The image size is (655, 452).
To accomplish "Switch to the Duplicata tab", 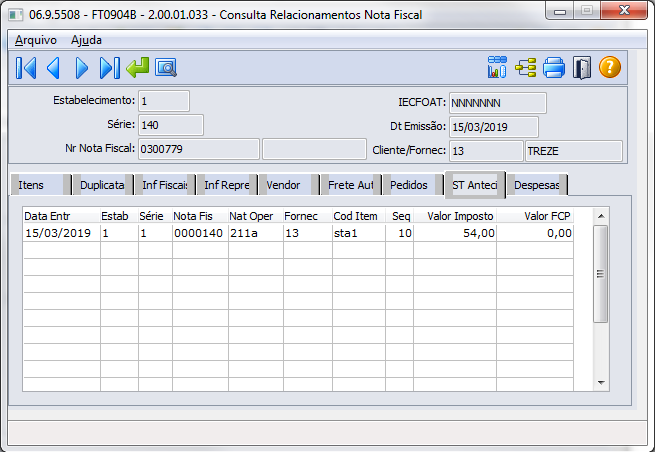I will (102, 185).
